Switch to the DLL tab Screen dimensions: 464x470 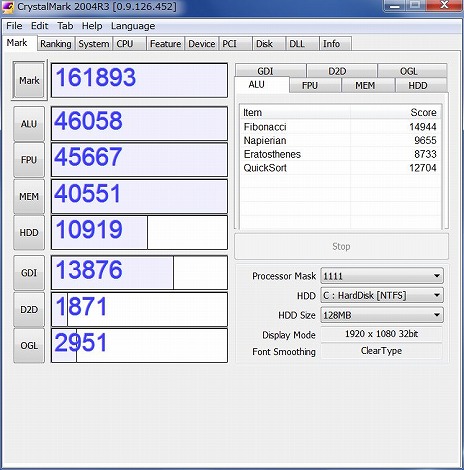click(x=302, y=44)
